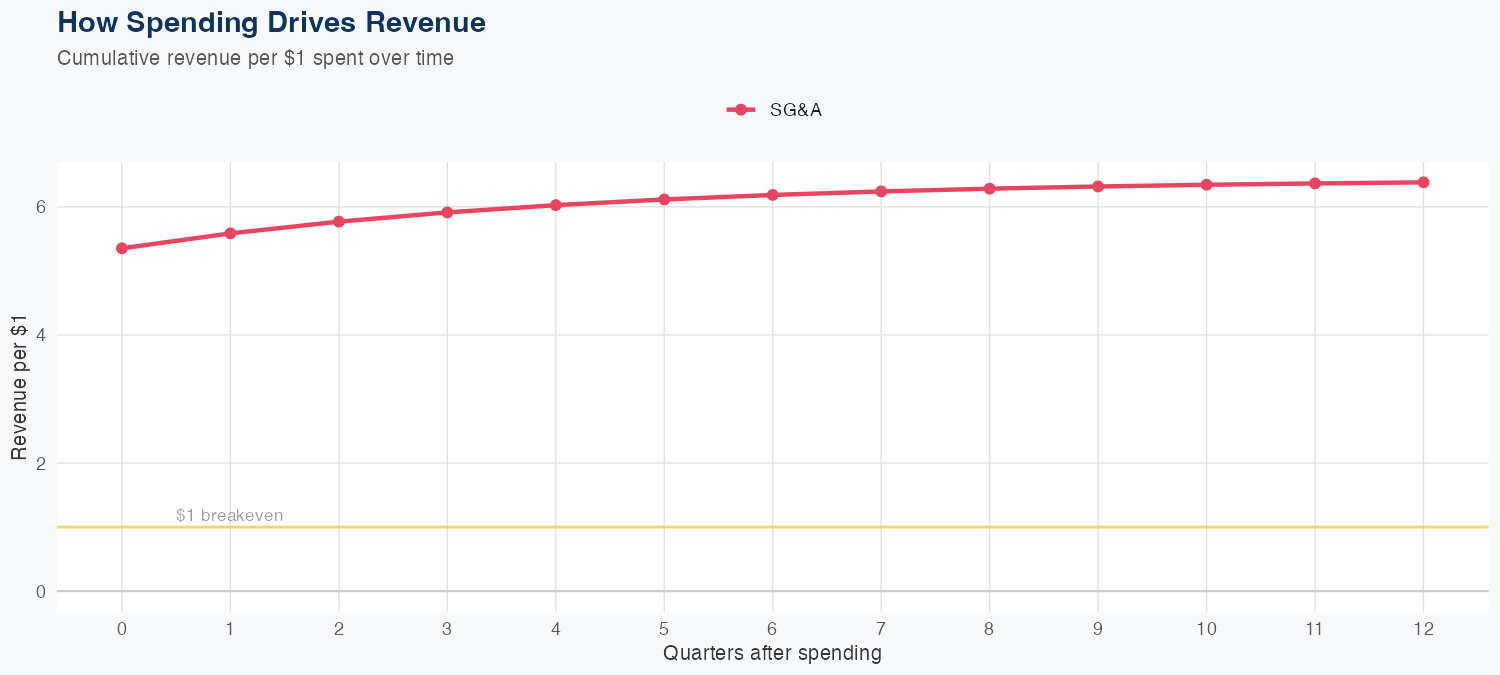Screen dimensions: 1500x675
Task: Click the SG&A data point at quarter 8
Action: coord(990,188)
